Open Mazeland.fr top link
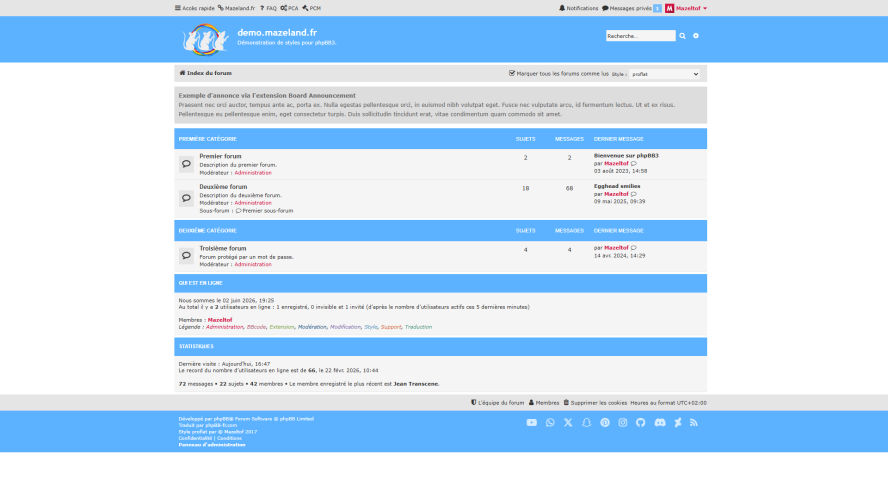Screen dimensions: 888x500 [x=236, y=8]
